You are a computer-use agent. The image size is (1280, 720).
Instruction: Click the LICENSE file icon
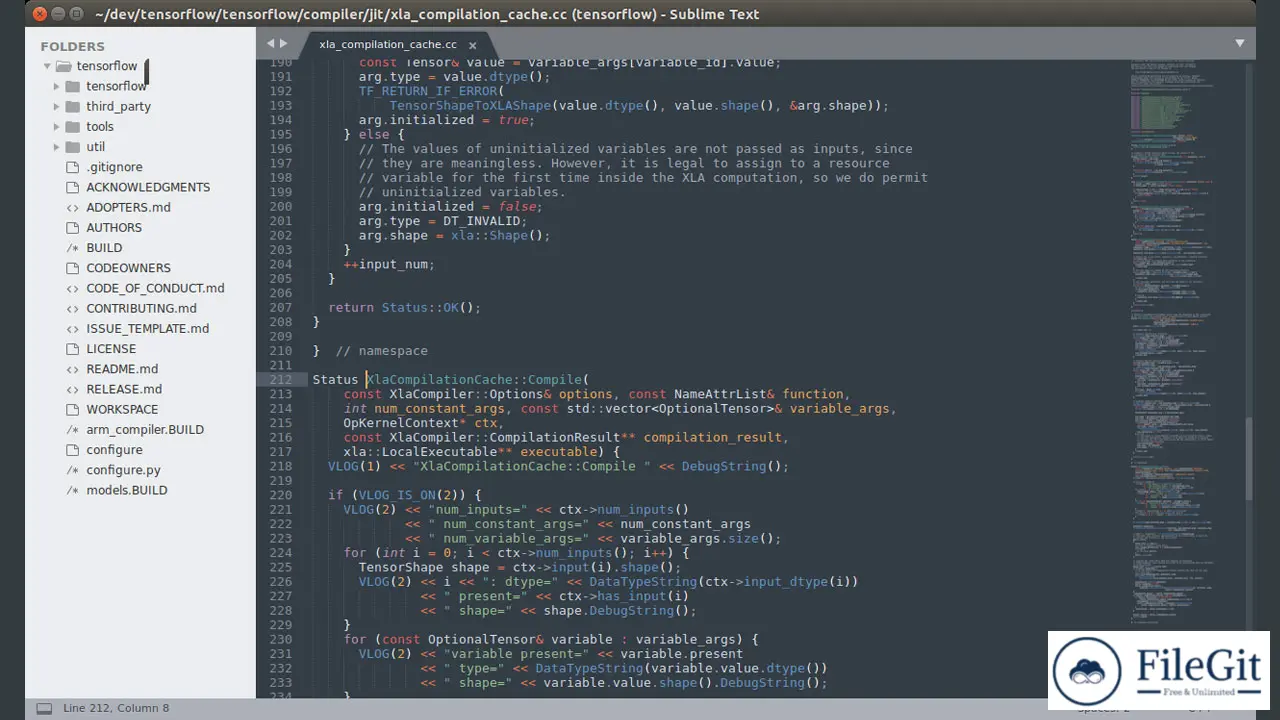point(72,349)
